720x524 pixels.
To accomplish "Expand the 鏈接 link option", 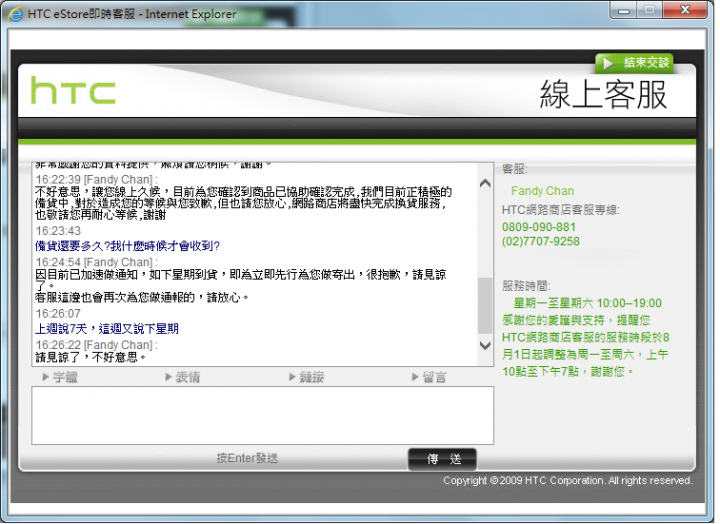I will [x=307, y=377].
